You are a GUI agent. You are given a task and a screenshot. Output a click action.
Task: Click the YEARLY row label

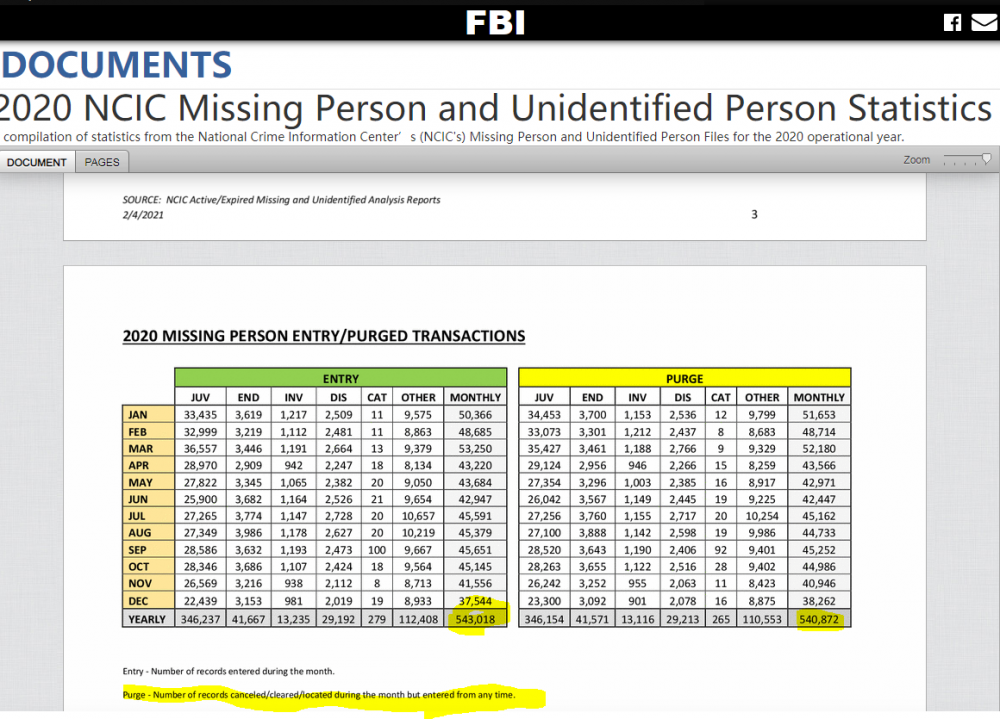pyautogui.click(x=147, y=620)
